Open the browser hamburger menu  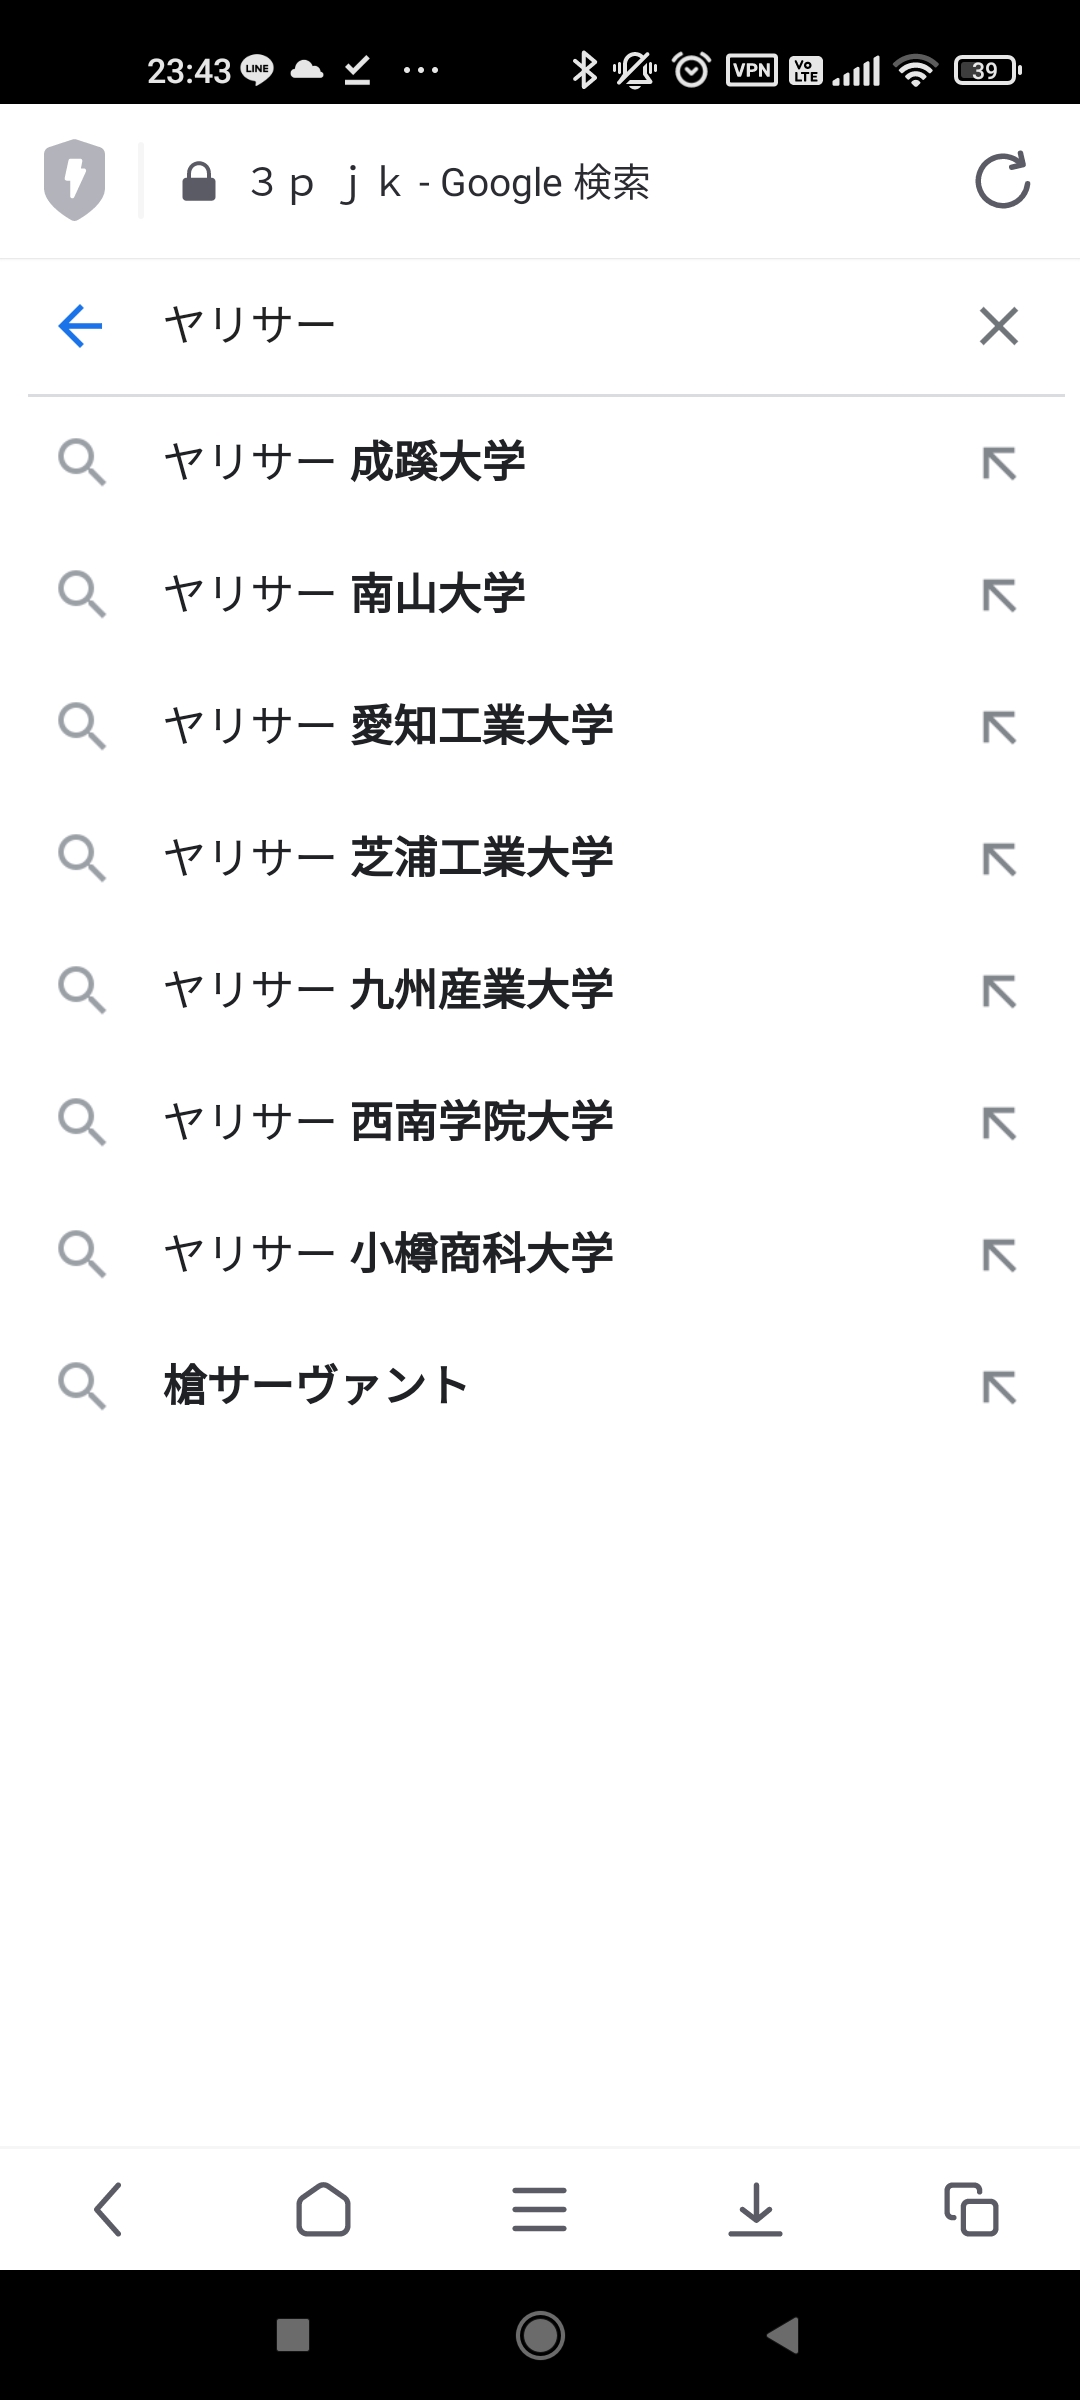539,2209
